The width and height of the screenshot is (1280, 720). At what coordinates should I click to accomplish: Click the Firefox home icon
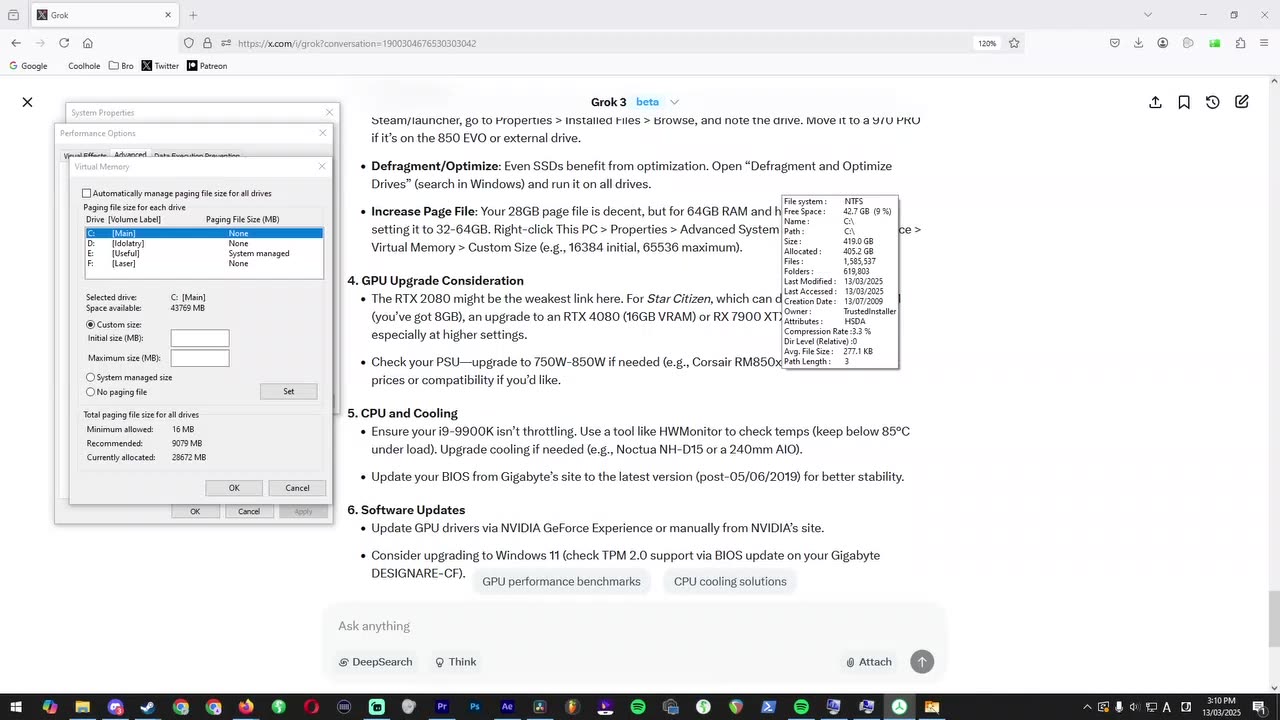point(88,43)
